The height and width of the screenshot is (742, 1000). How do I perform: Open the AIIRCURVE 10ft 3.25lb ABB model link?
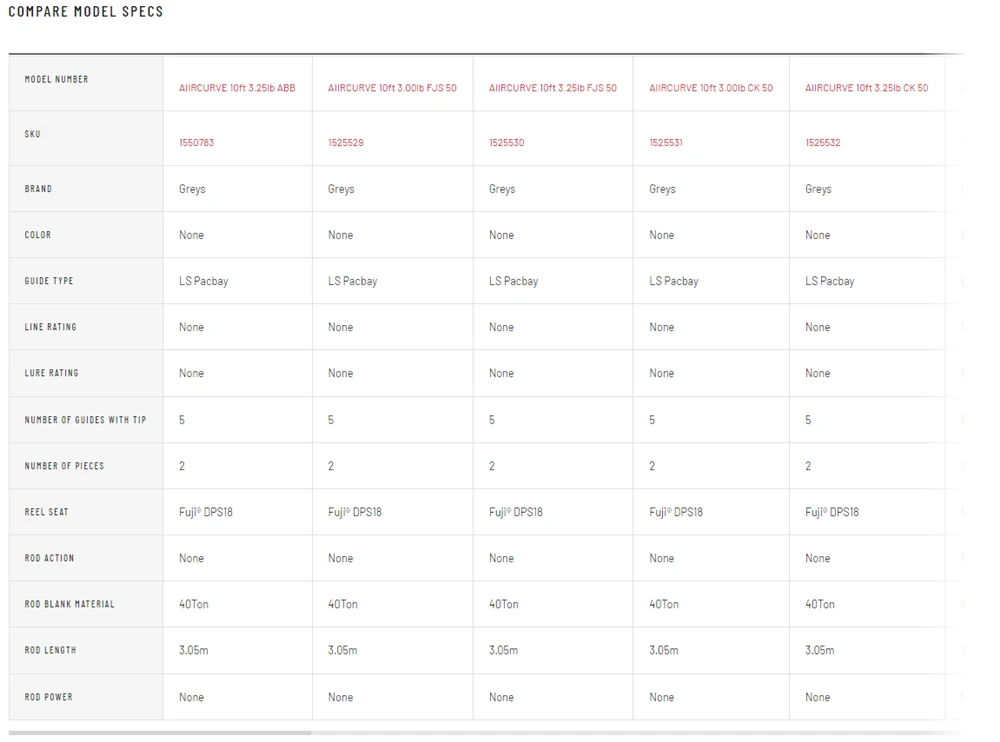(237, 88)
